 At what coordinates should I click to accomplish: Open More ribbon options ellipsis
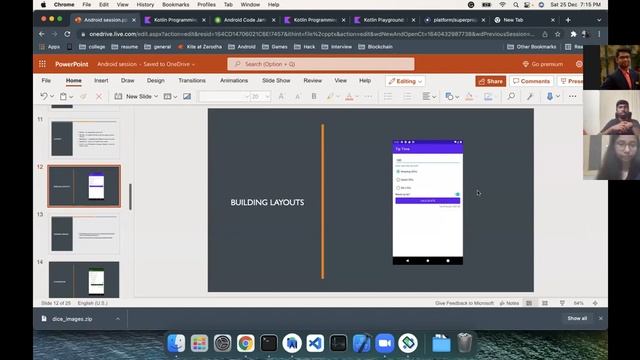pyautogui.click(x=573, y=96)
